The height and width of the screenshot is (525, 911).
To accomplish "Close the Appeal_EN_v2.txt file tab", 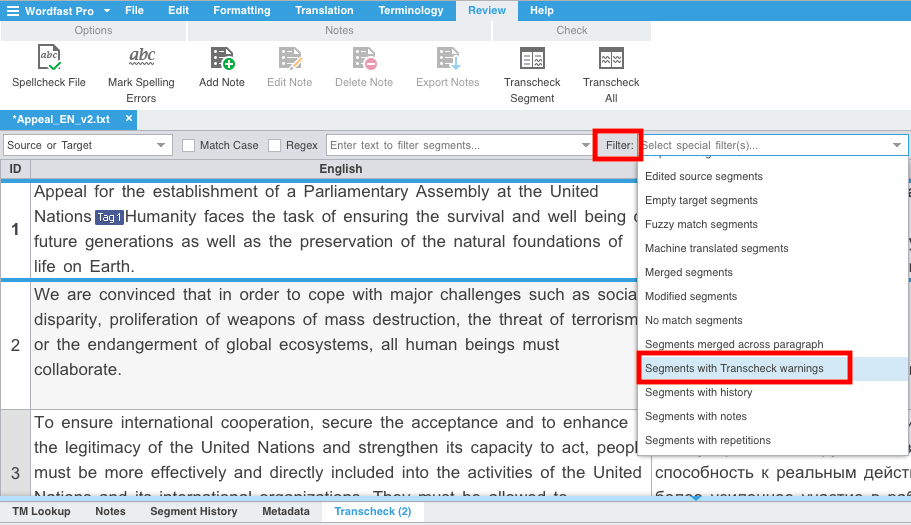I will (128, 118).
